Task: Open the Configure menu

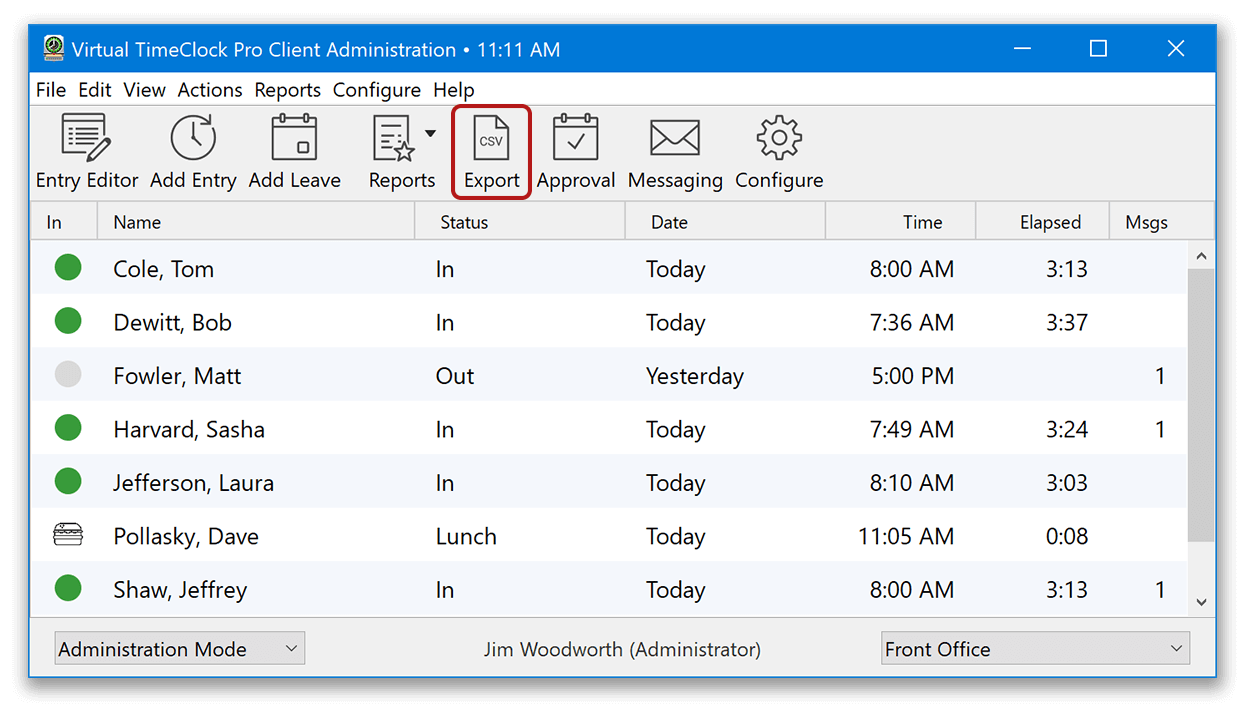Action: [377, 89]
